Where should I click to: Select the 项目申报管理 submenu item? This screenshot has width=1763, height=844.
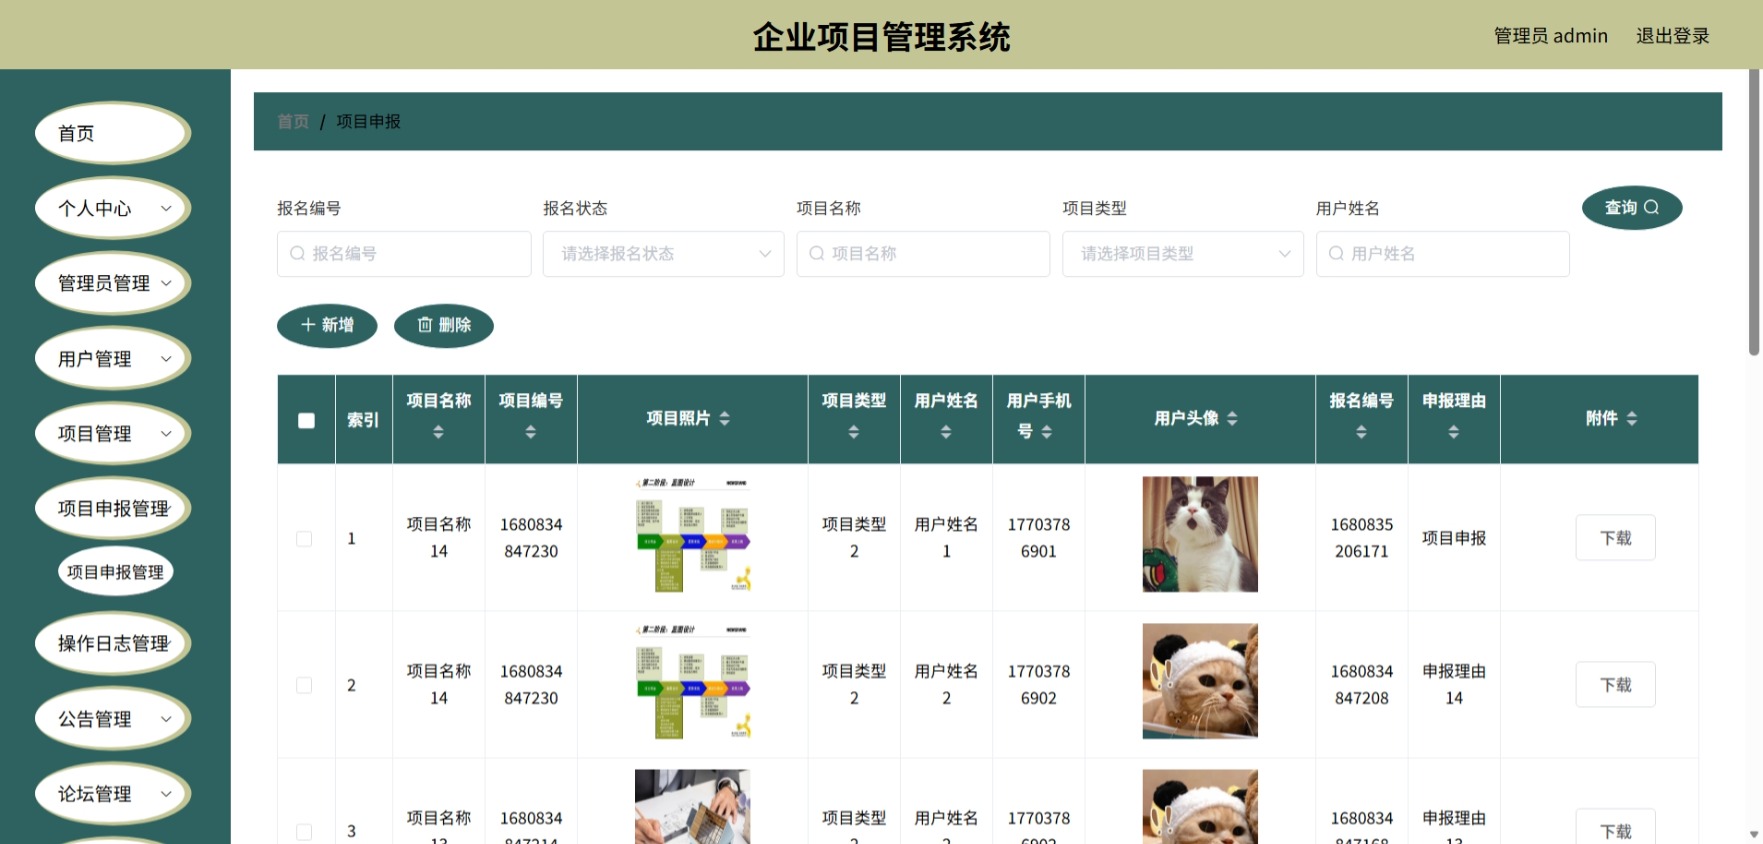click(116, 571)
